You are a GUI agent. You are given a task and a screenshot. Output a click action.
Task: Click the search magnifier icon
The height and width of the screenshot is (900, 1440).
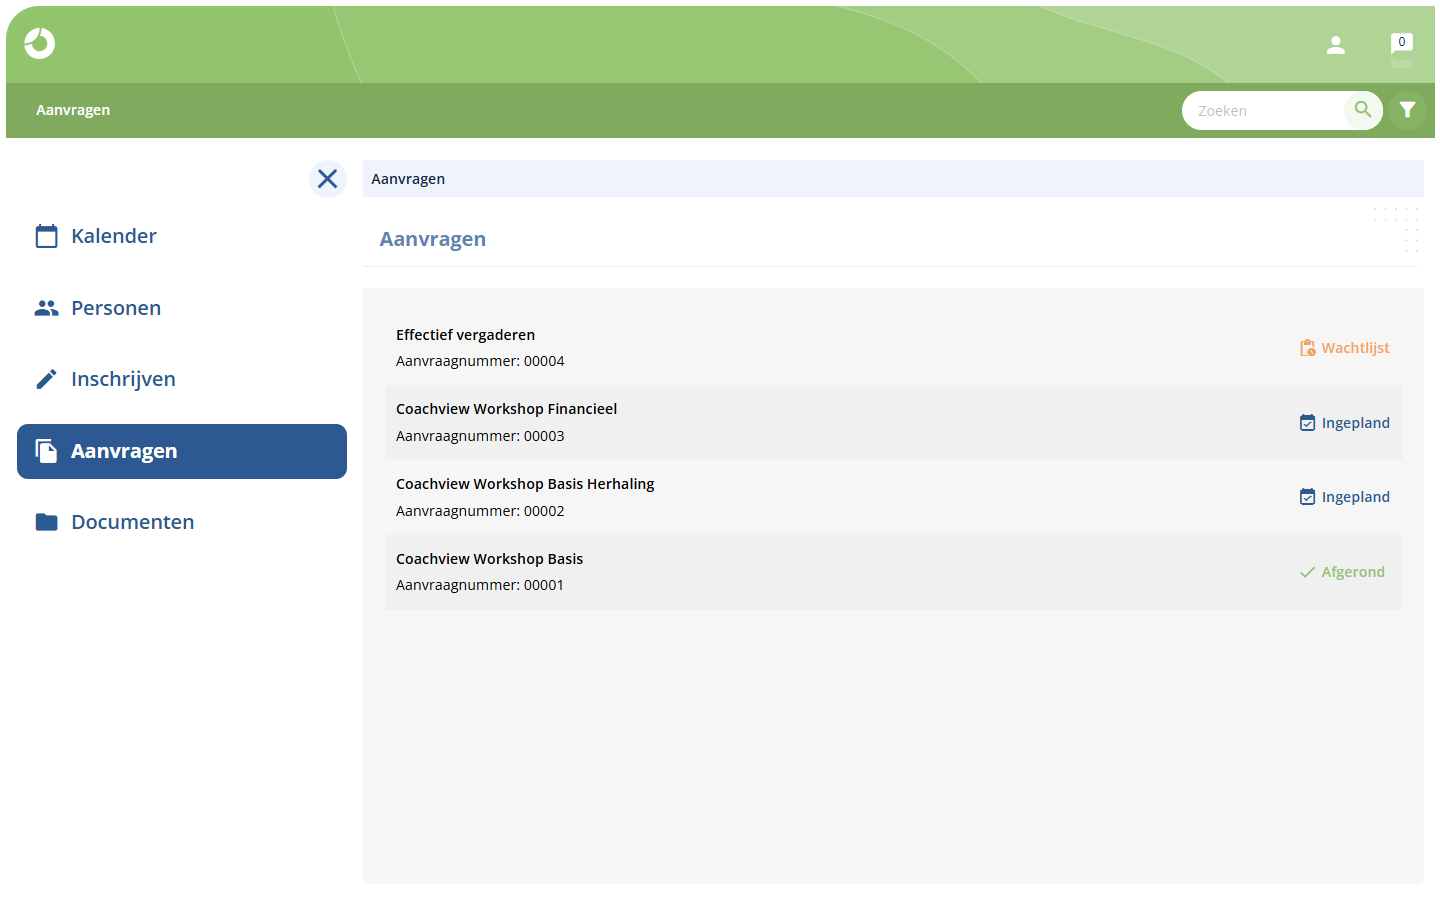(1363, 110)
